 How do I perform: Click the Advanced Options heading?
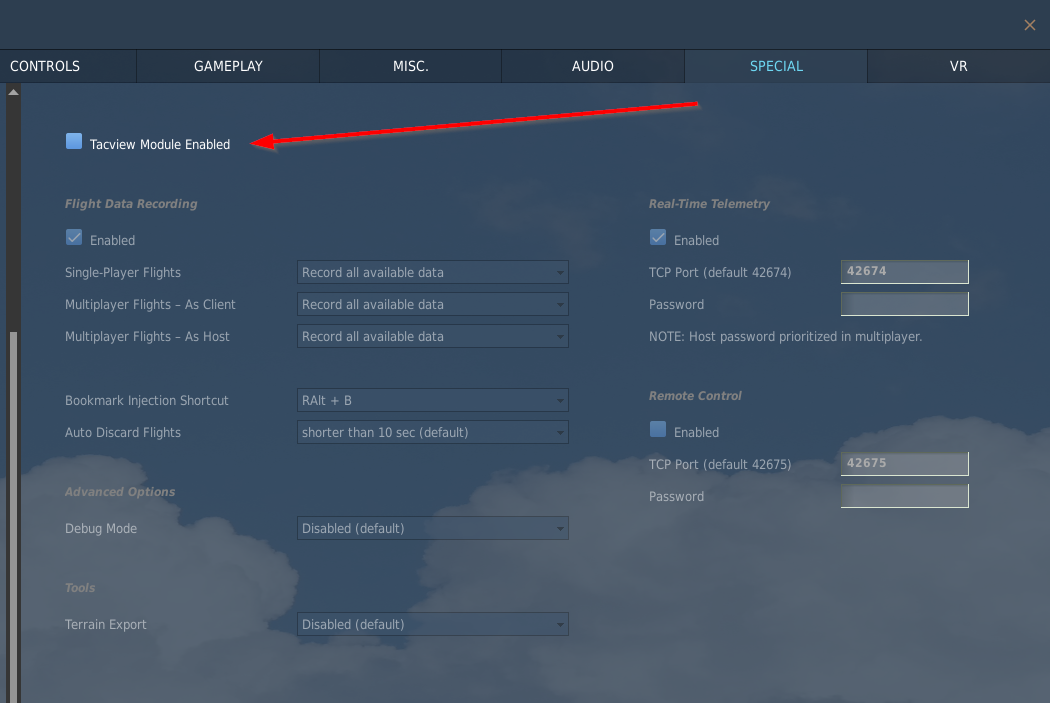pyautogui.click(x=120, y=492)
